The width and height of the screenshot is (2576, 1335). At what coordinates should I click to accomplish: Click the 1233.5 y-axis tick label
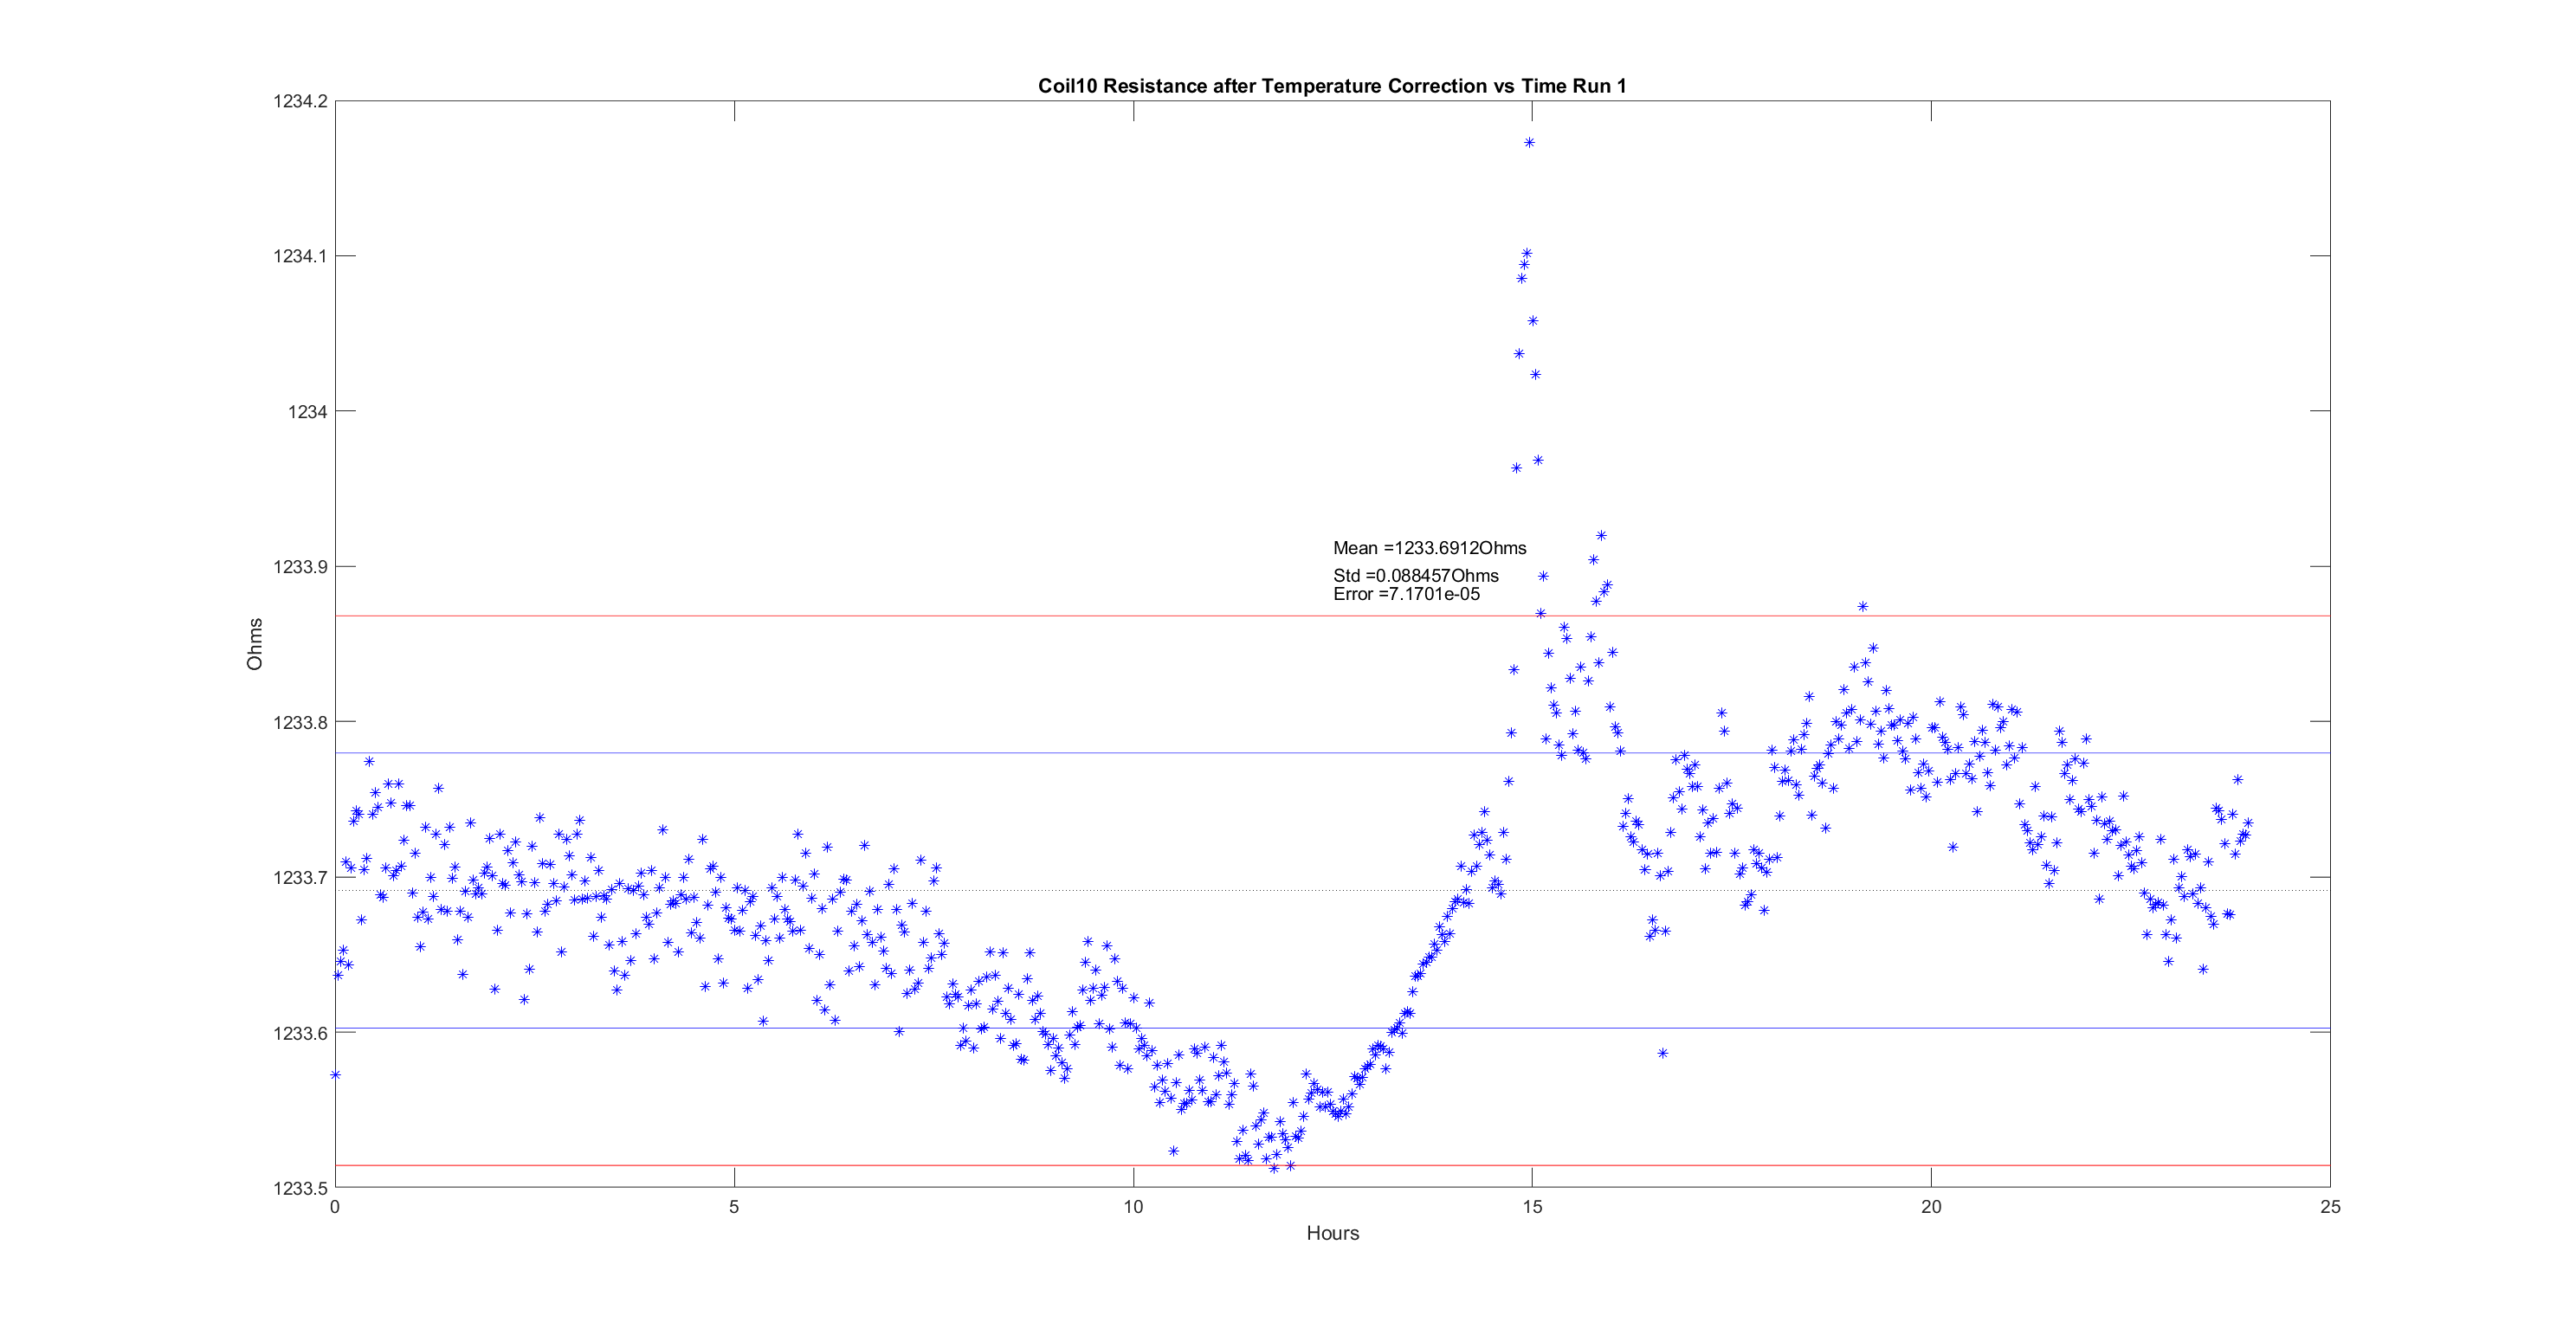[300, 1188]
